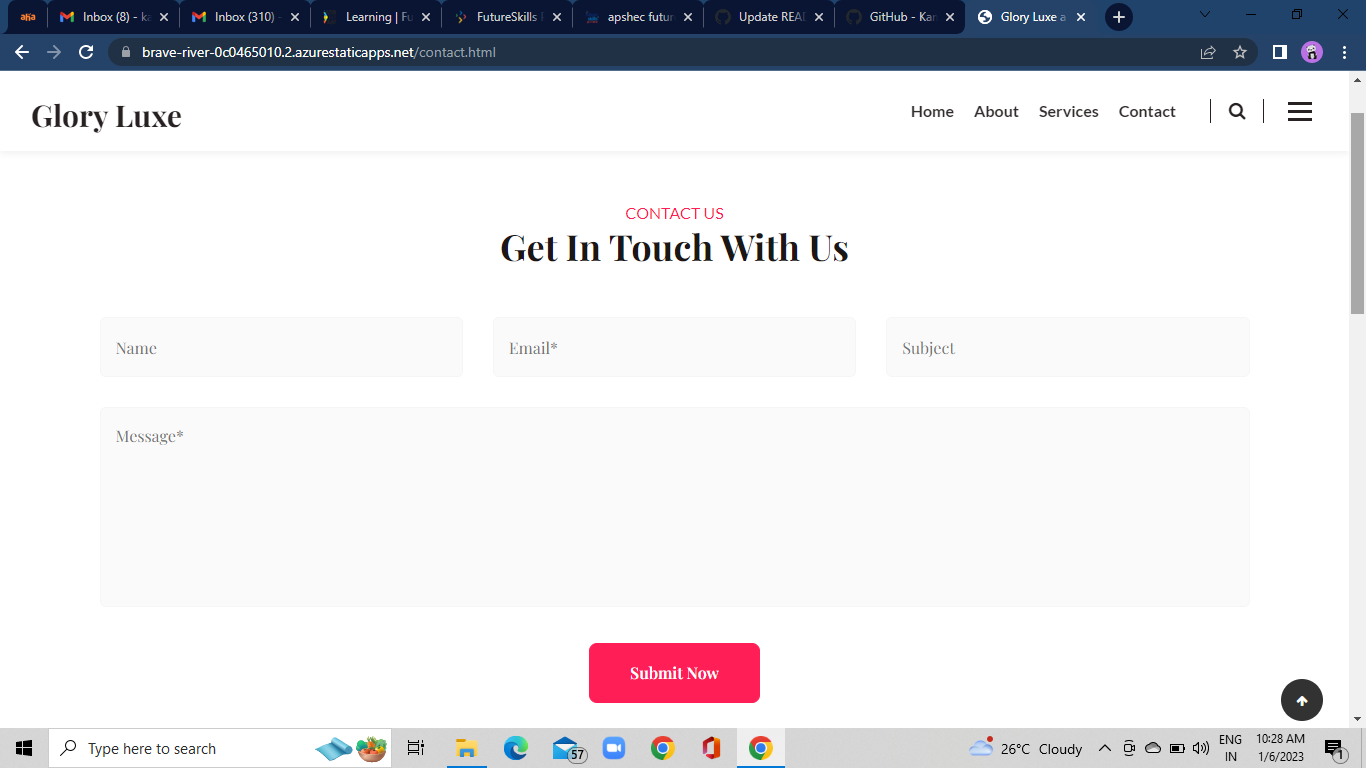Screen dimensions: 1366x768
Task: Open Chrome's three-dot menu
Action: (x=1343, y=52)
